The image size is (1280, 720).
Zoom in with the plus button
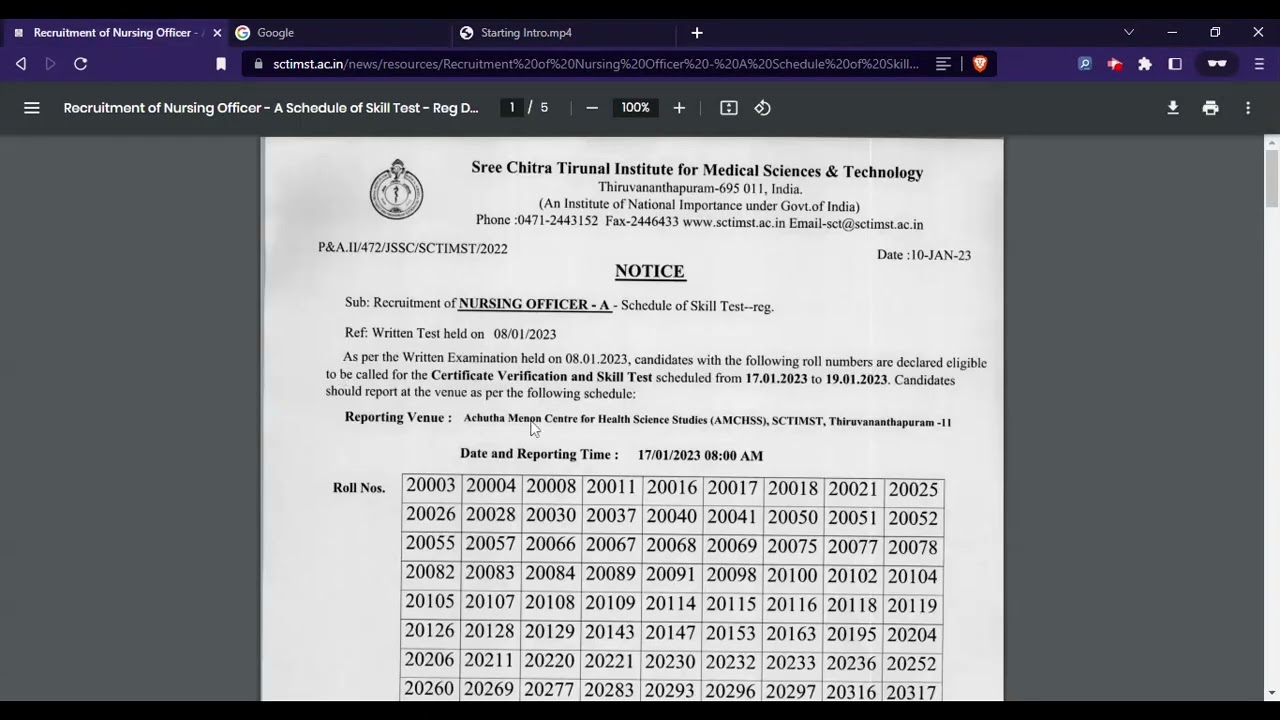[679, 108]
